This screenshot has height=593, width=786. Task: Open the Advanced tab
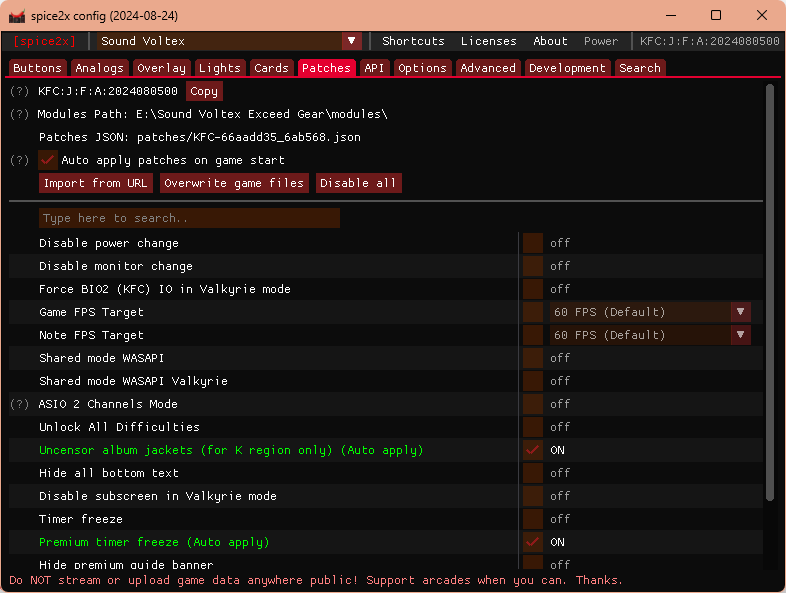pos(488,68)
